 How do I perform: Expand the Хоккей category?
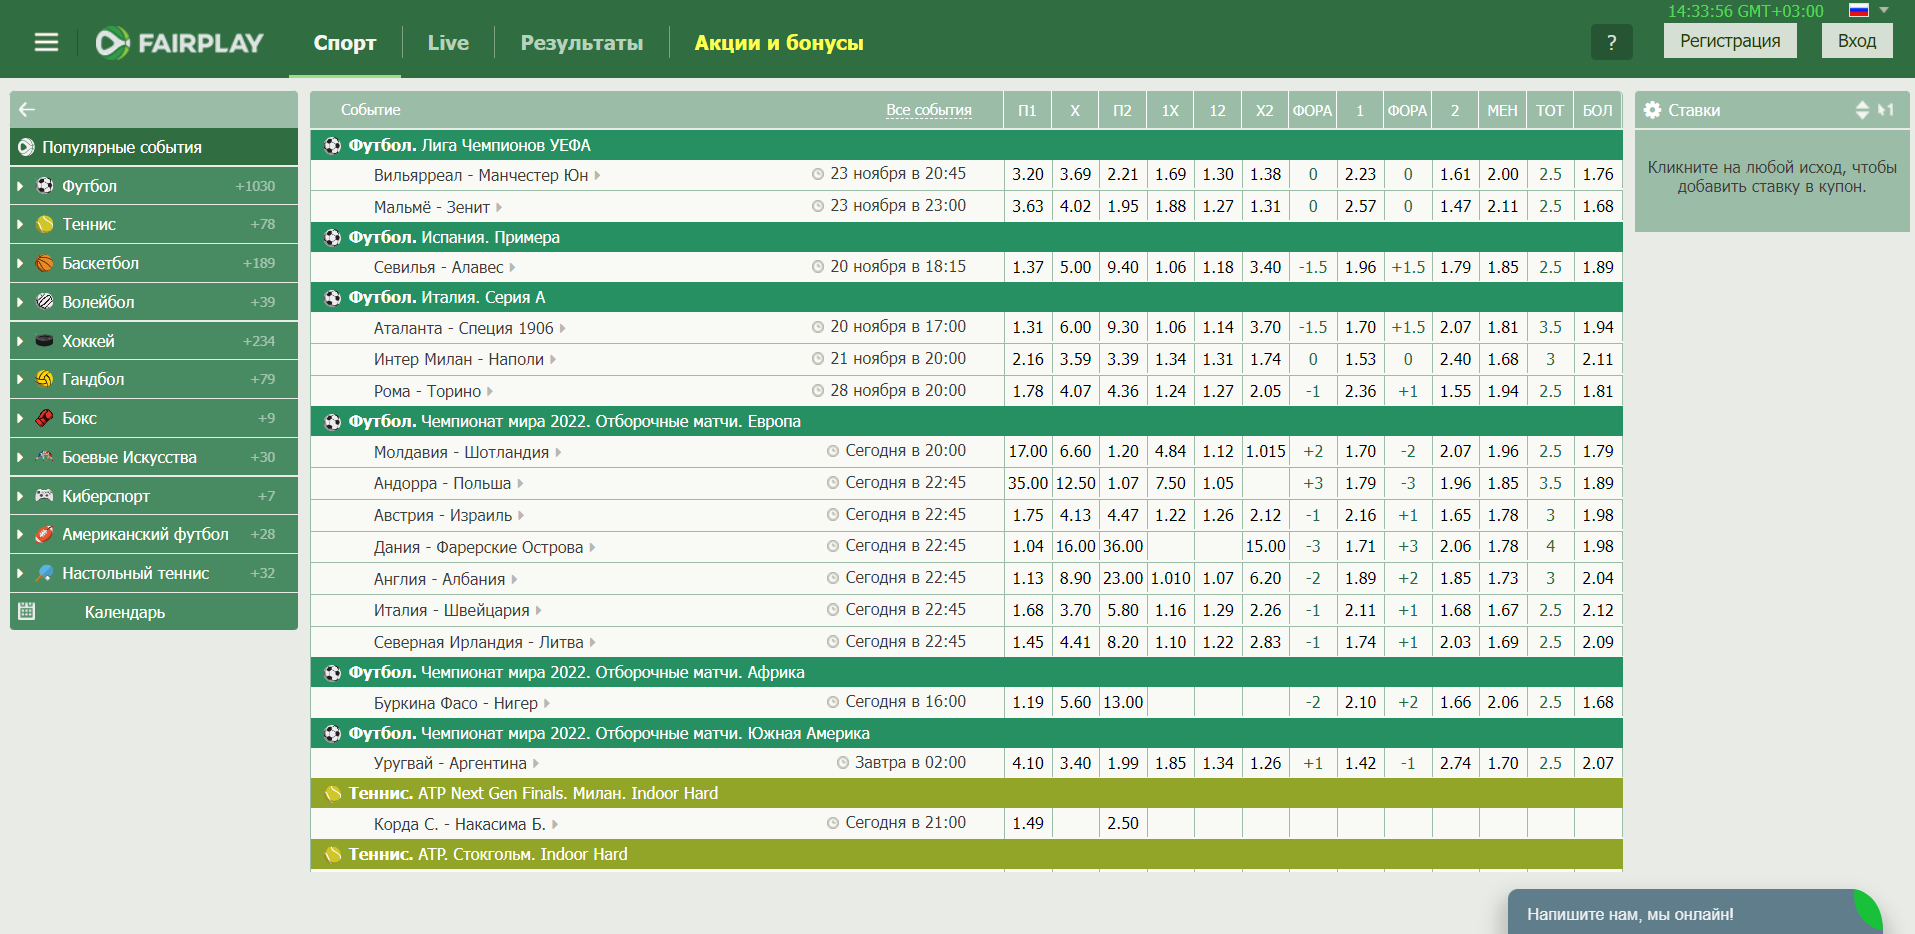pyautogui.click(x=154, y=341)
